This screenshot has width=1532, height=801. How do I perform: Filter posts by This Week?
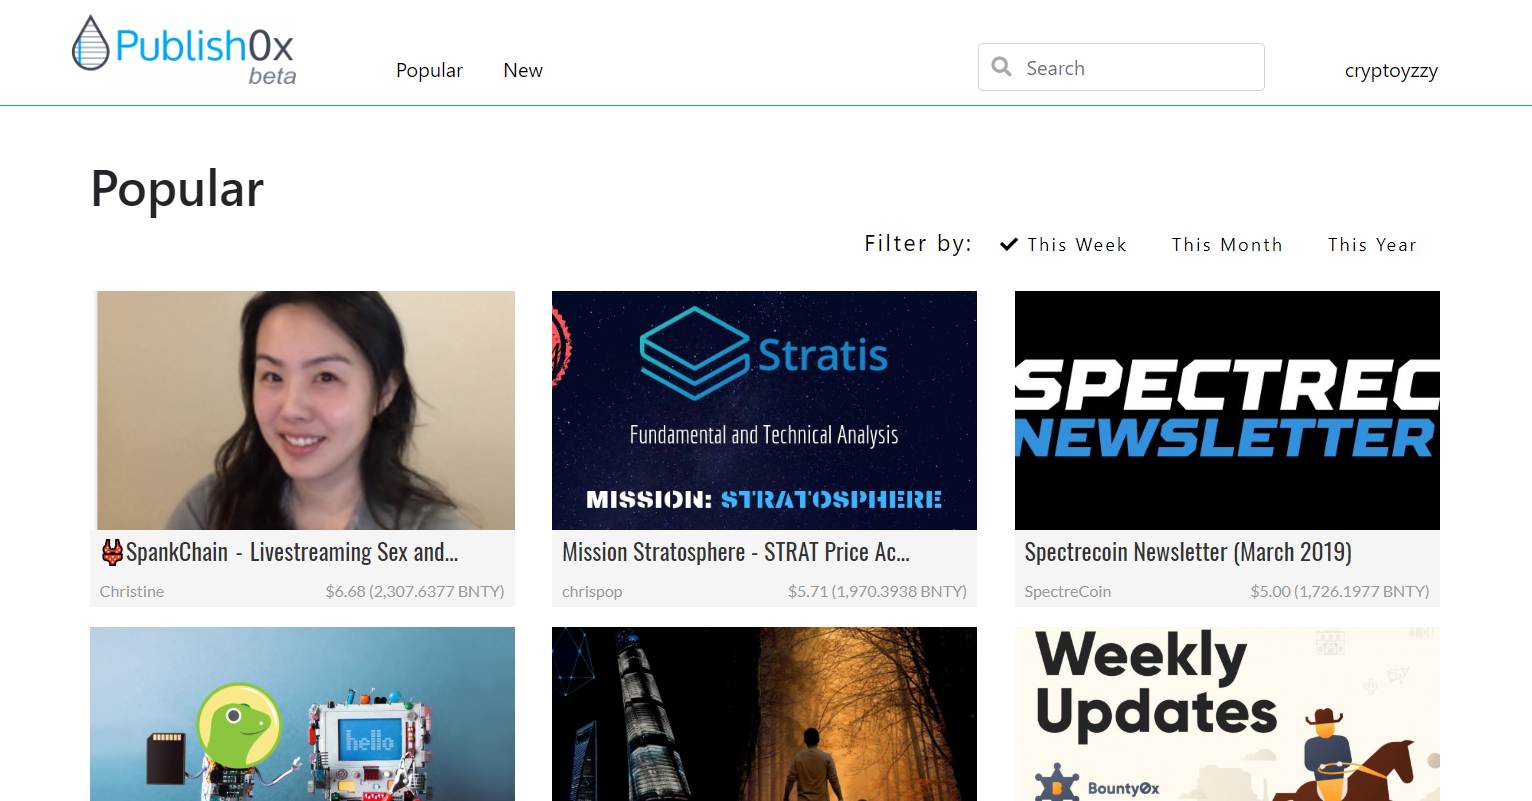(1064, 245)
